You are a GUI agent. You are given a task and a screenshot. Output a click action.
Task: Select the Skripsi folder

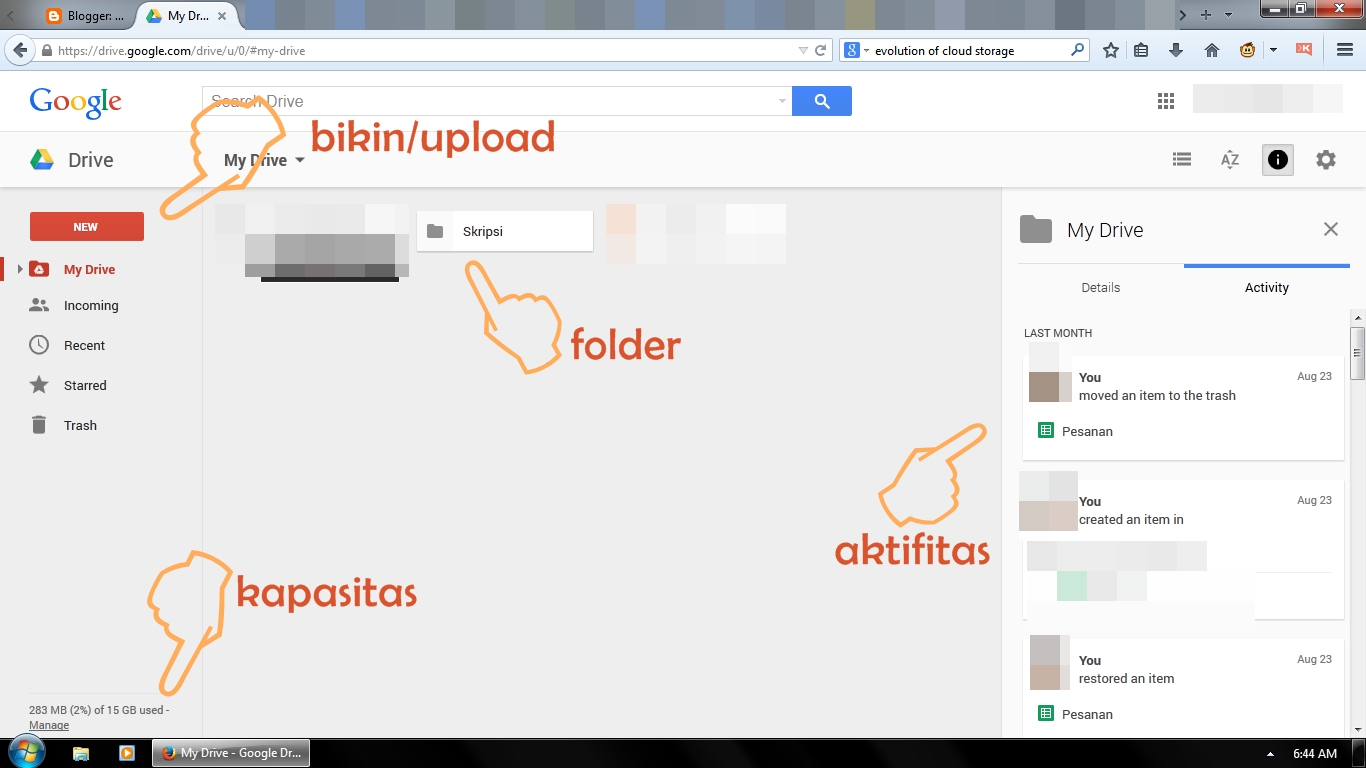pyautogui.click(x=505, y=232)
